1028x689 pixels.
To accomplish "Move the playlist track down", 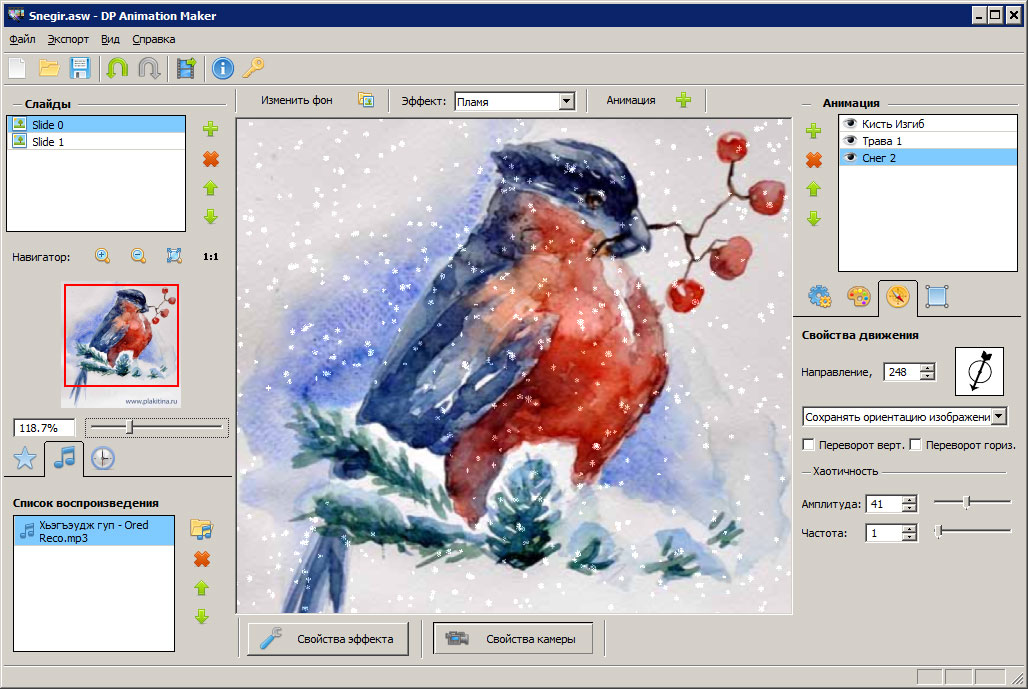I will [x=202, y=616].
